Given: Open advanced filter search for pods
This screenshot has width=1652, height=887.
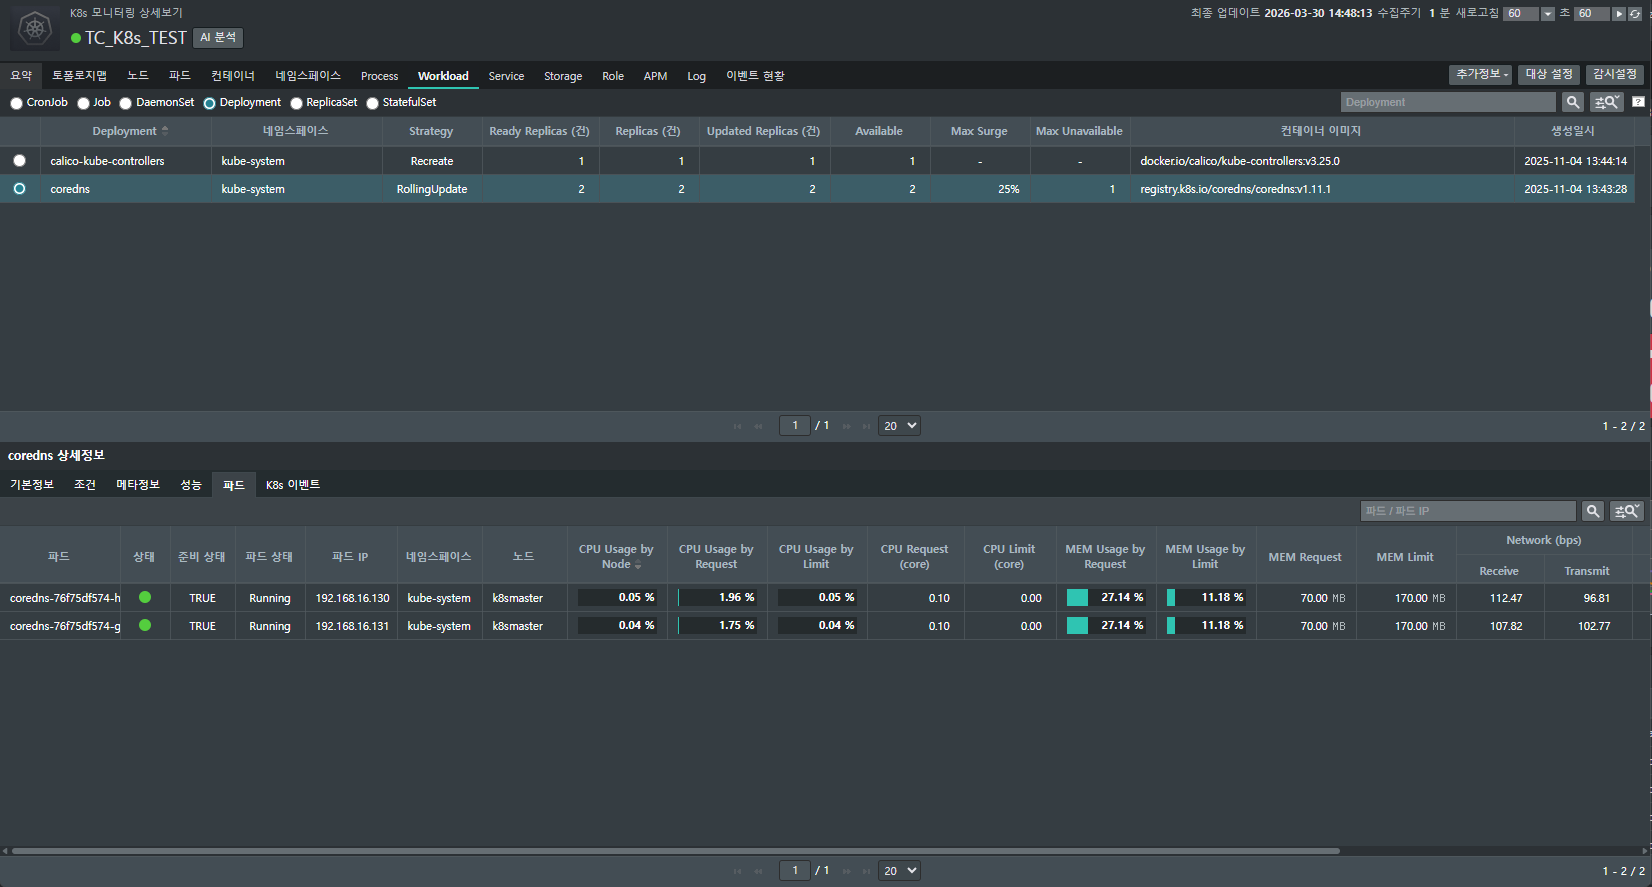Looking at the screenshot, I should [x=1627, y=511].
